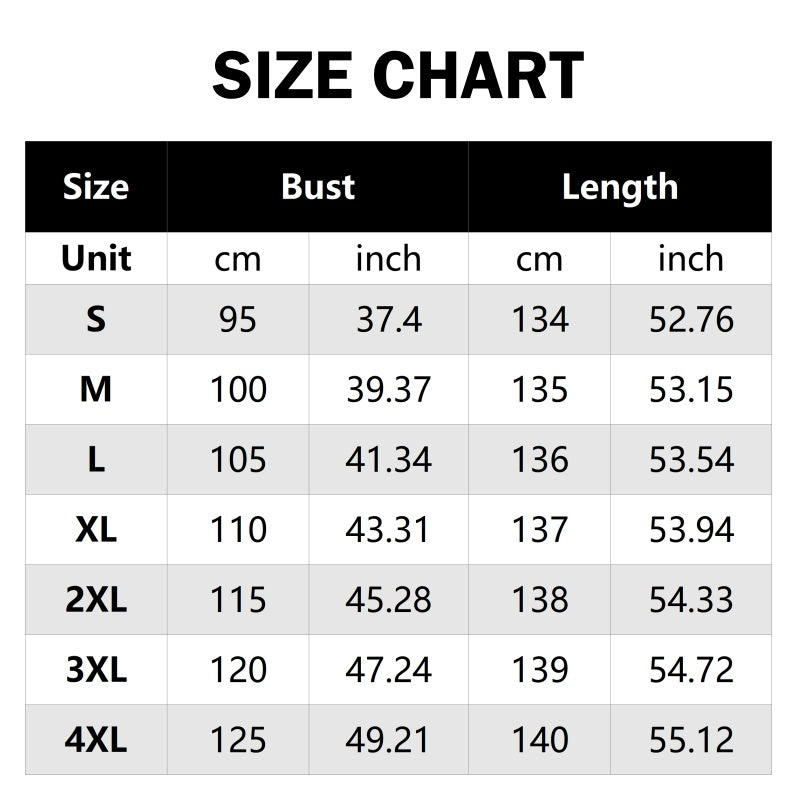Click the Size column header
This screenshot has width=800, height=800.
coord(96,187)
